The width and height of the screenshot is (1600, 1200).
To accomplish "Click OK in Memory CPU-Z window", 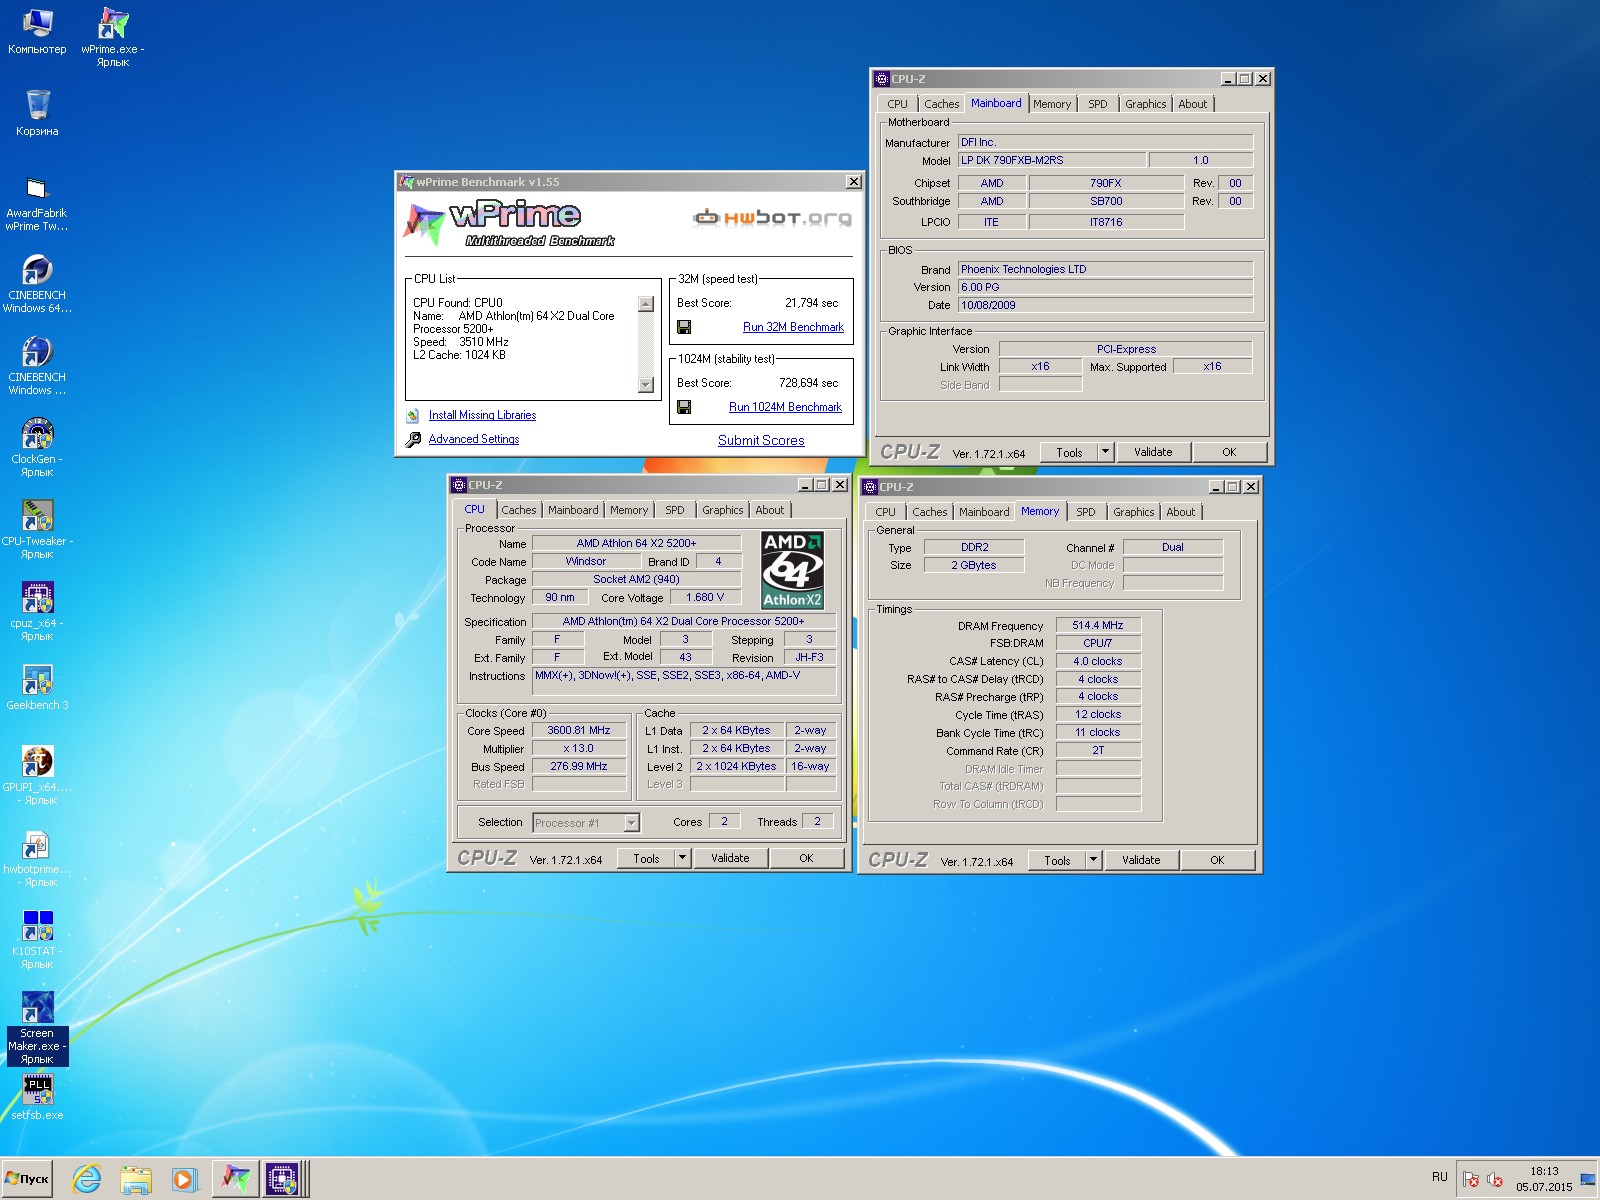I will [x=1217, y=860].
